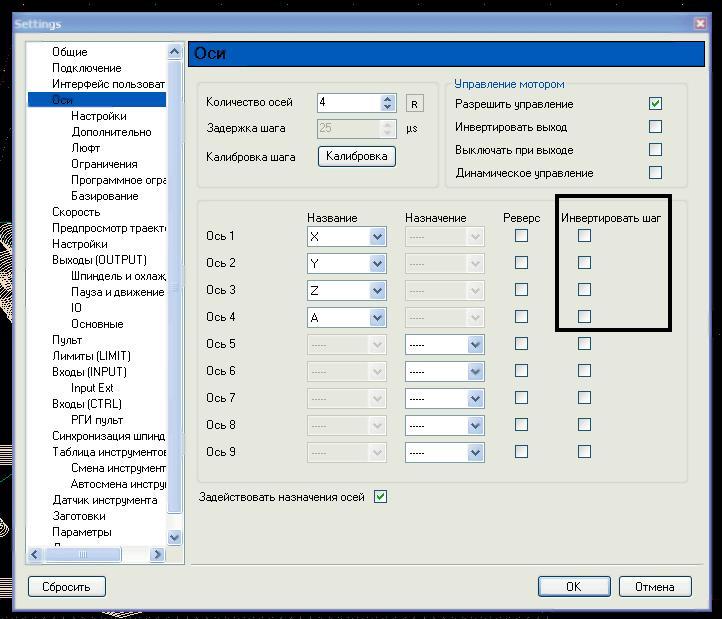The image size is (722, 619).
Task: Check Инвертировать шаг for Ось 4
Action: pyautogui.click(x=584, y=317)
